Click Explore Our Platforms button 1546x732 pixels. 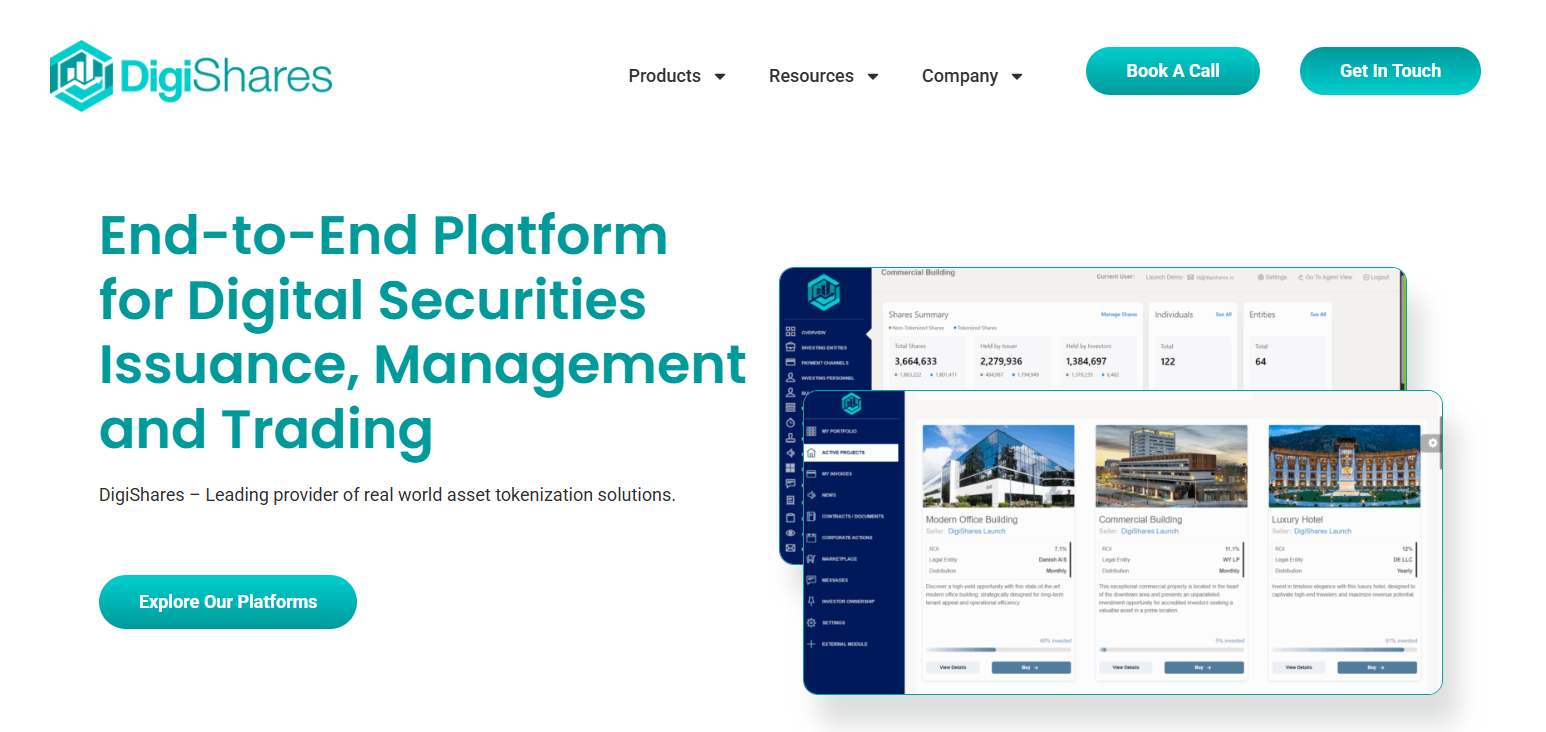pos(228,602)
